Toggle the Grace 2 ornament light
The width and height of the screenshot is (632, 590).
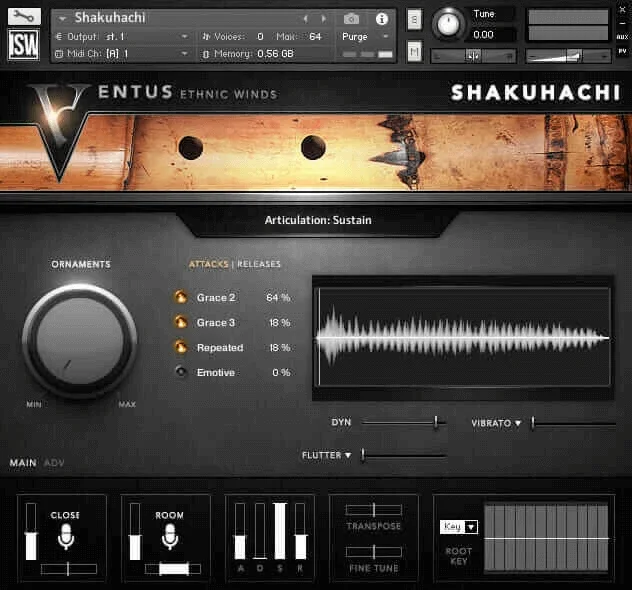coord(181,297)
